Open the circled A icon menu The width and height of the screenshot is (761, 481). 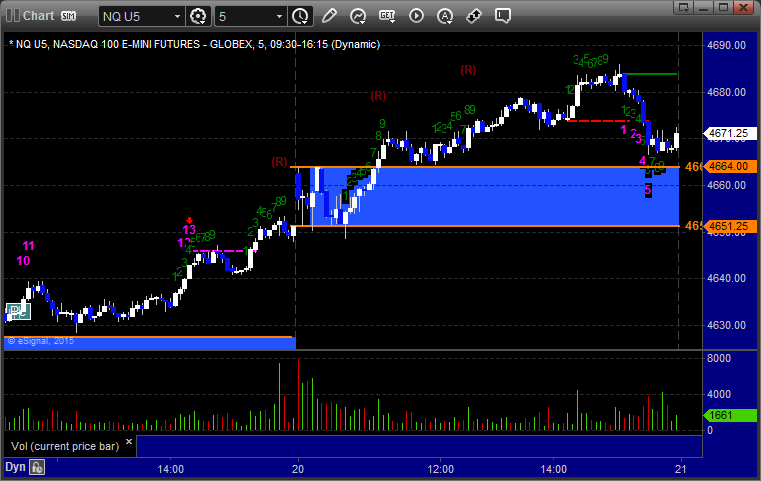(x=445, y=16)
